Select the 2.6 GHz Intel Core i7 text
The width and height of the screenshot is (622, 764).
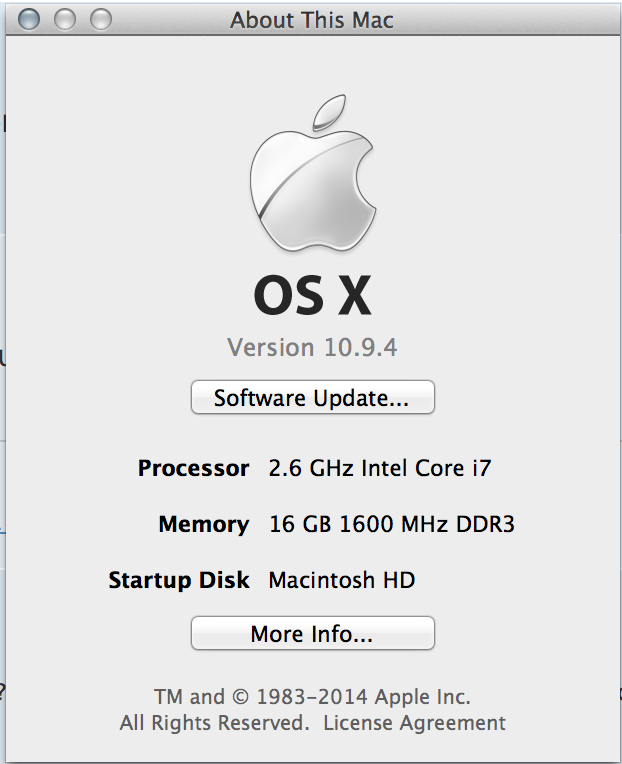pyautogui.click(x=380, y=468)
